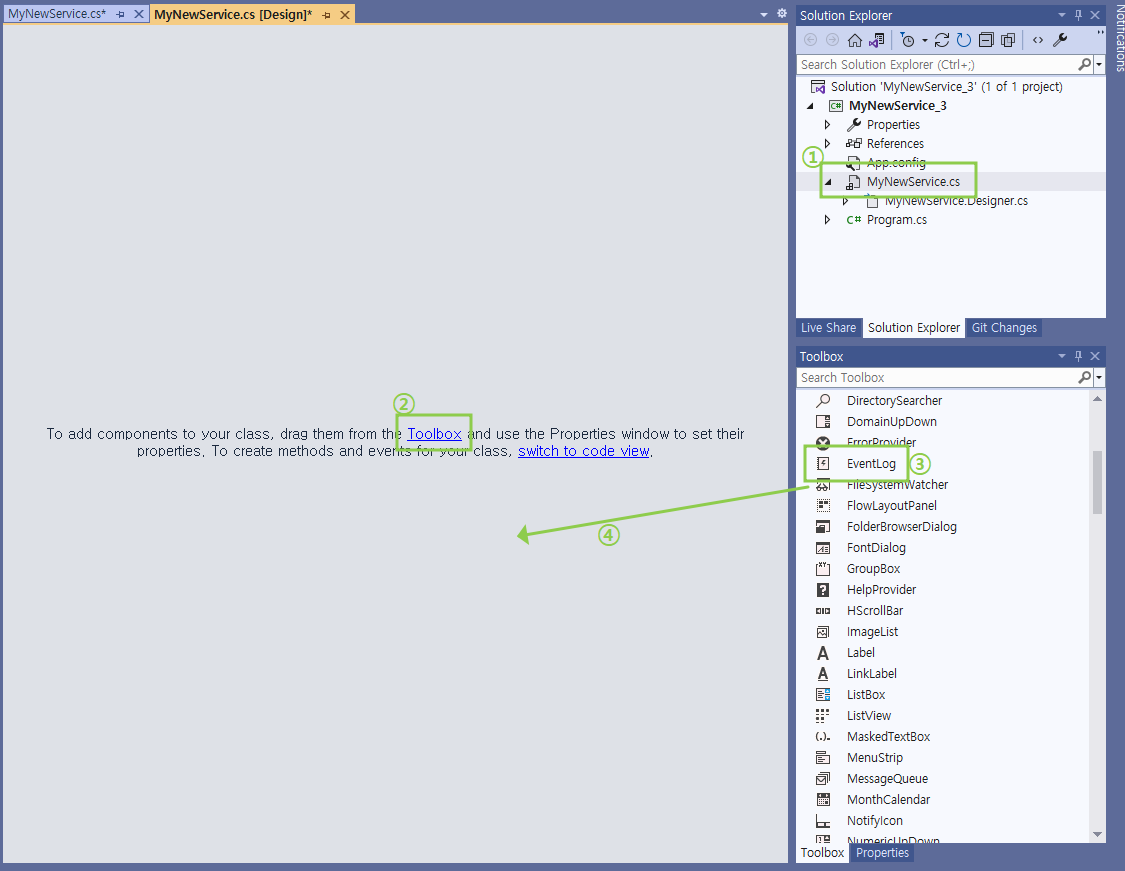This screenshot has height=871, width=1125.
Task: Select ListView in Toolbox
Action: [869, 716]
